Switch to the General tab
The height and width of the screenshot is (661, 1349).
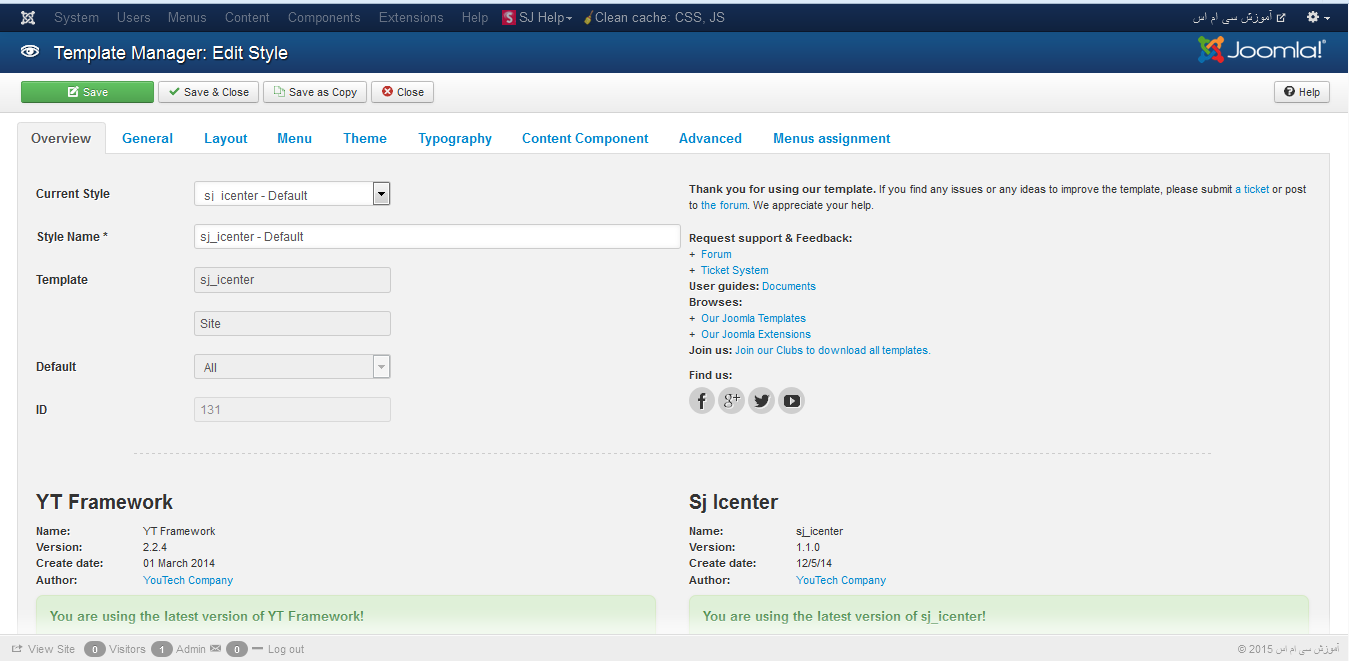point(147,139)
